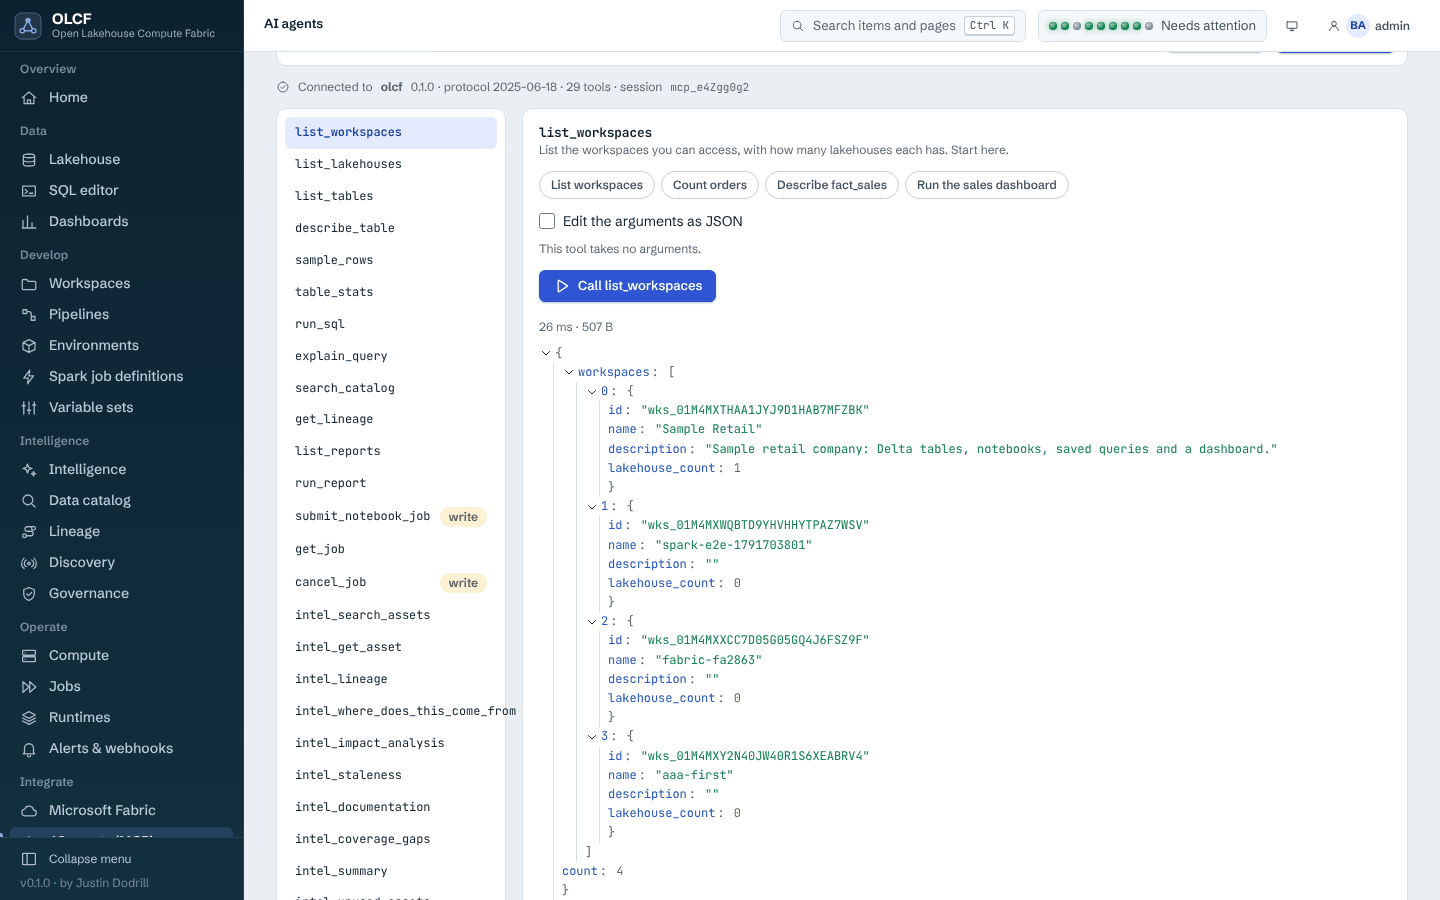Click the Search items and pages field
This screenshot has width=1440, height=900.
pyautogui.click(x=903, y=26)
